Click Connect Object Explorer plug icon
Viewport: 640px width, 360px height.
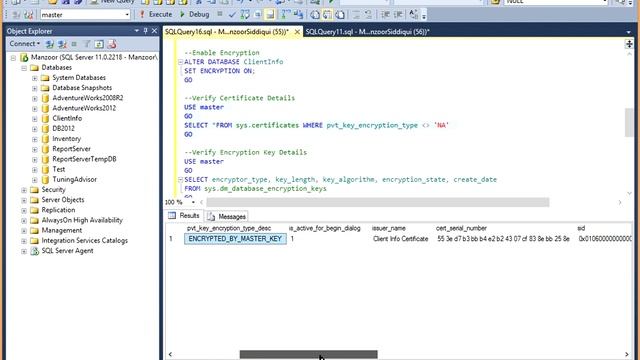tap(49, 44)
